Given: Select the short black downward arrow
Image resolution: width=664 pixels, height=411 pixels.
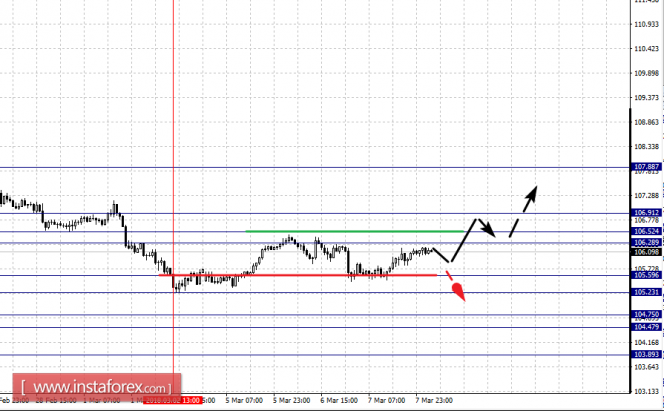Looking at the screenshot, I should click(x=487, y=228).
